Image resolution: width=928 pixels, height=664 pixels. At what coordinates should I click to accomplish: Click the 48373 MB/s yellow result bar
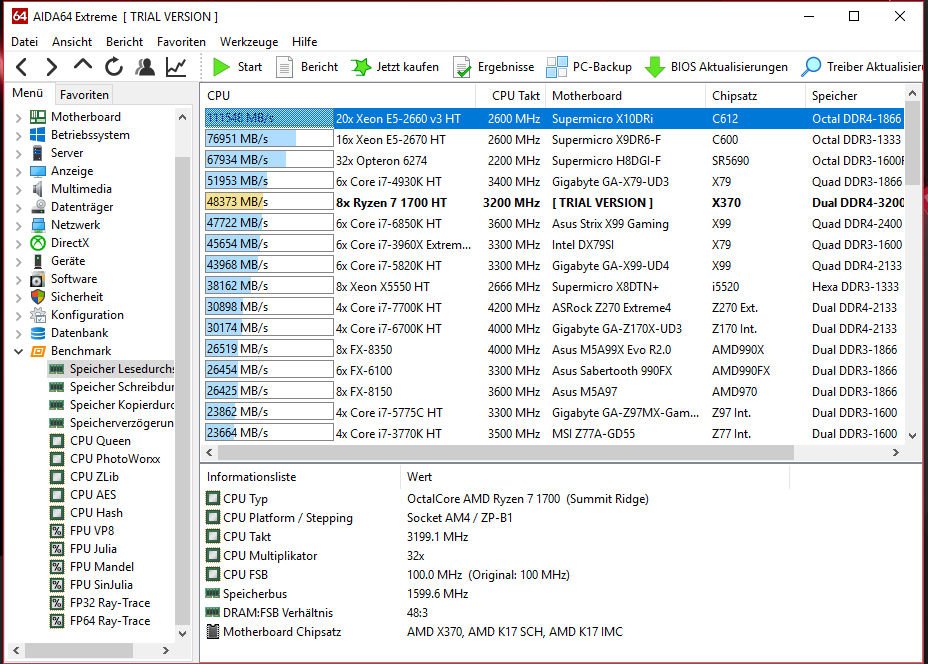pos(269,202)
